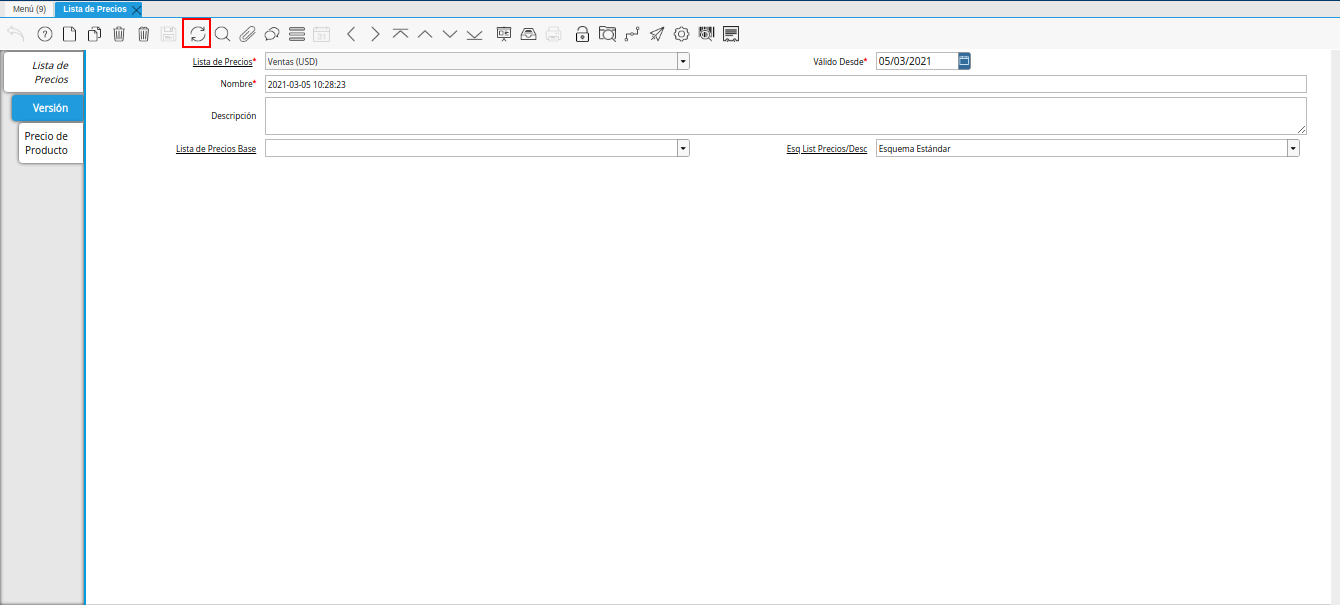Click the paperclip Attachment icon
Image resolution: width=1340 pixels, height=606 pixels.
(247, 34)
